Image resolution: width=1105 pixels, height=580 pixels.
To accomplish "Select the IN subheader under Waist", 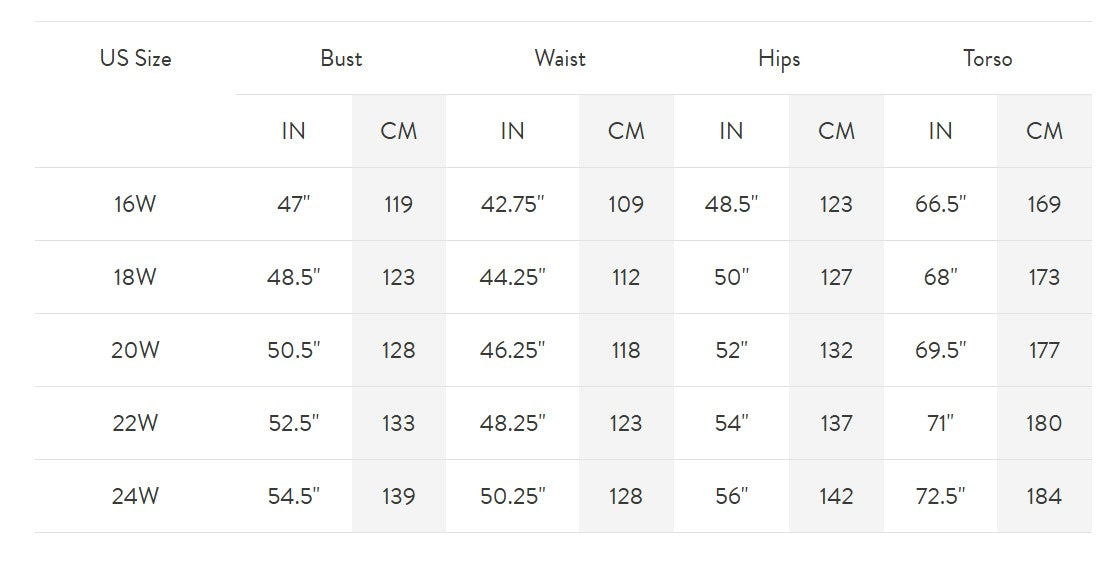I will pos(512,132).
